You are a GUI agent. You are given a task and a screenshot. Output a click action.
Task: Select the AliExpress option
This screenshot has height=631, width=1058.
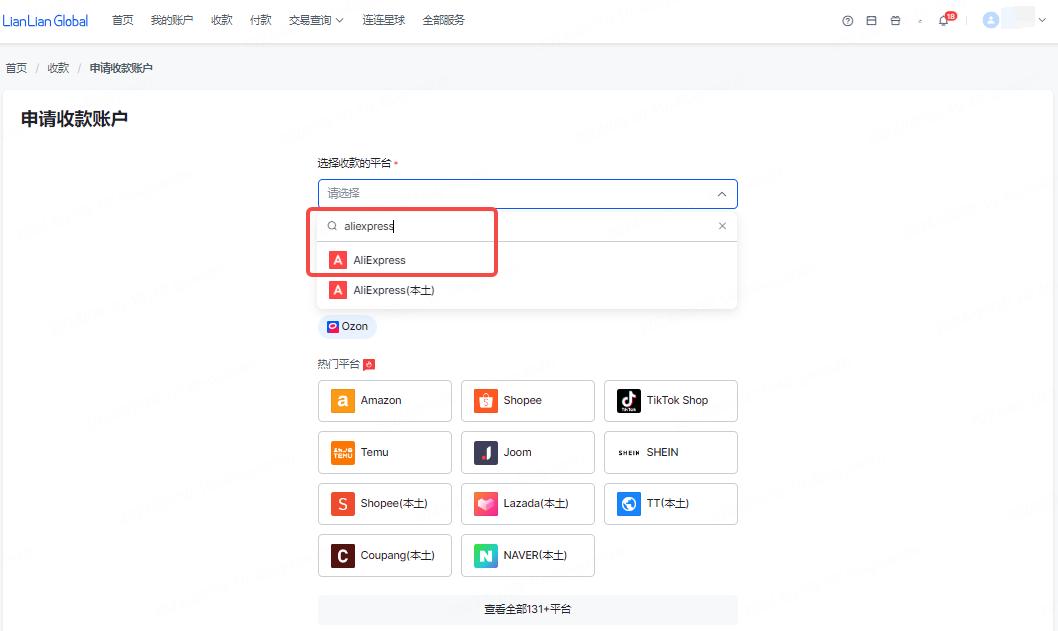(x=527, y=260)
